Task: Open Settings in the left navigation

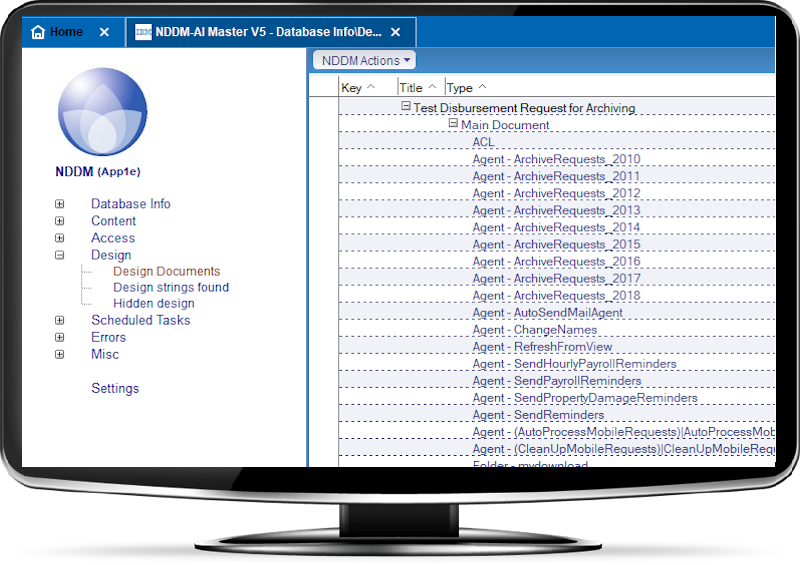Action: (115, 389)
